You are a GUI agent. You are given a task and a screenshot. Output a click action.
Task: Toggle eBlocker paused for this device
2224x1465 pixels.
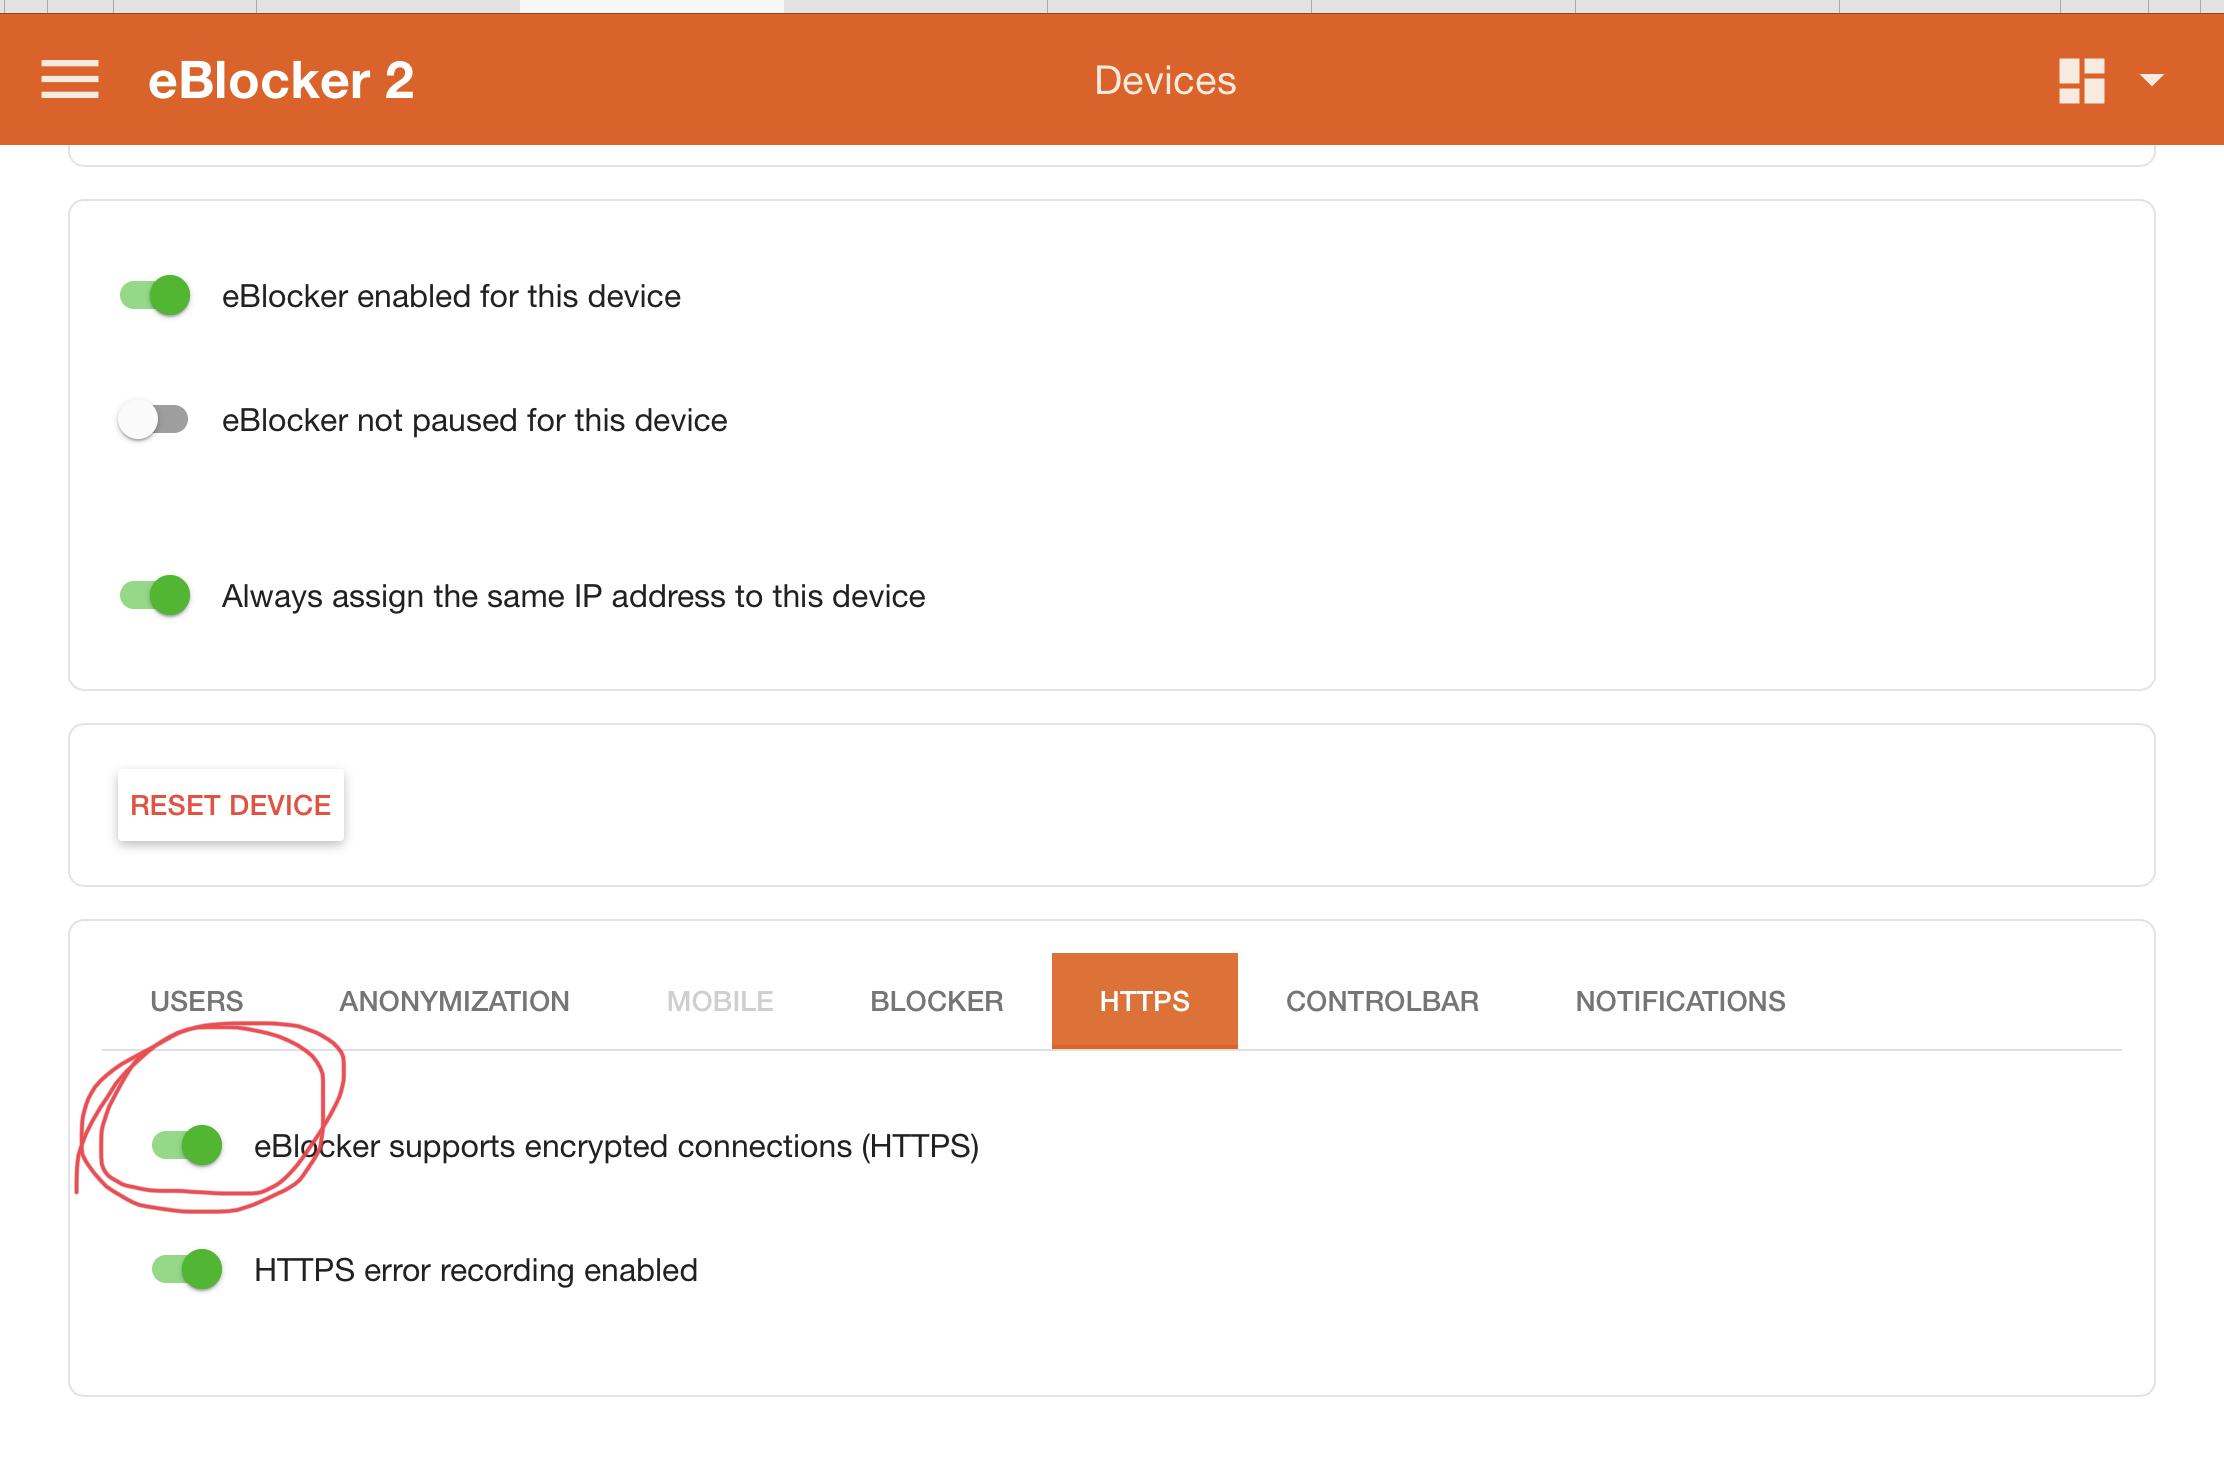153,420
